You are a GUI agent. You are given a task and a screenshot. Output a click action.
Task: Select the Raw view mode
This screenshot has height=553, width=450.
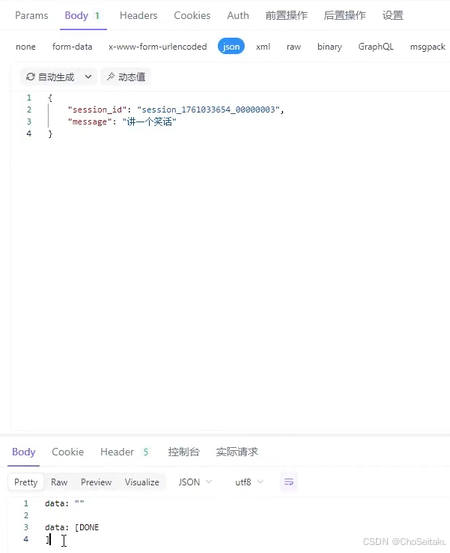click(x=59, y=482)
